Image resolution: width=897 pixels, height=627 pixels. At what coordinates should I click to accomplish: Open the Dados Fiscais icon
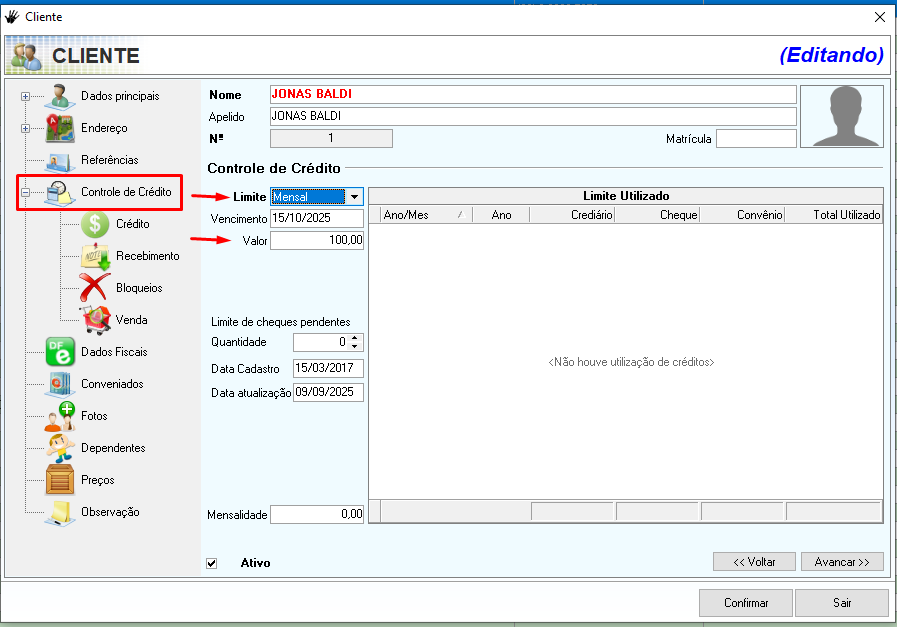[60, 352]
